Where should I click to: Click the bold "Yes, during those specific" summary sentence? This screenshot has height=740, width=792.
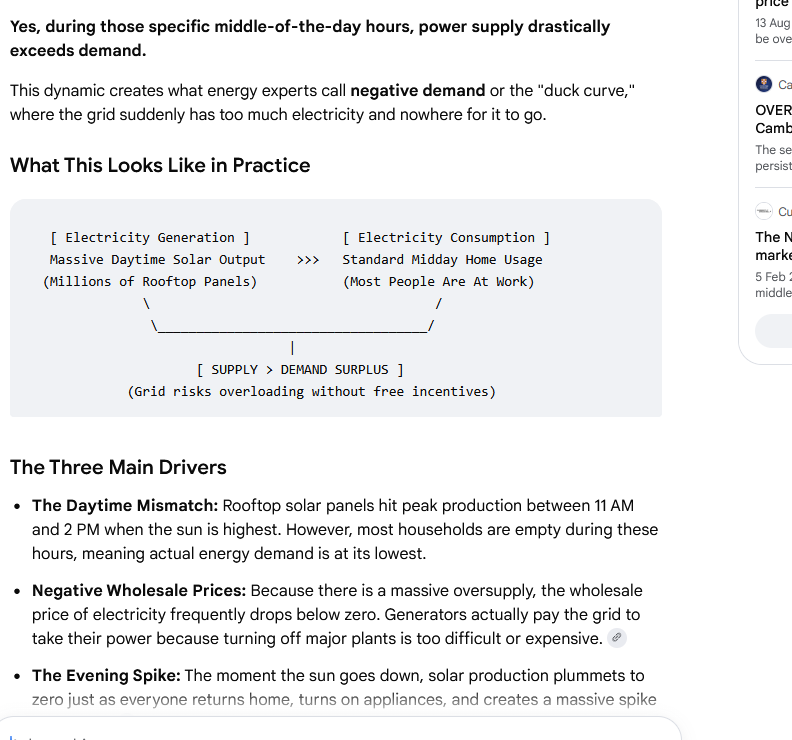310,38
